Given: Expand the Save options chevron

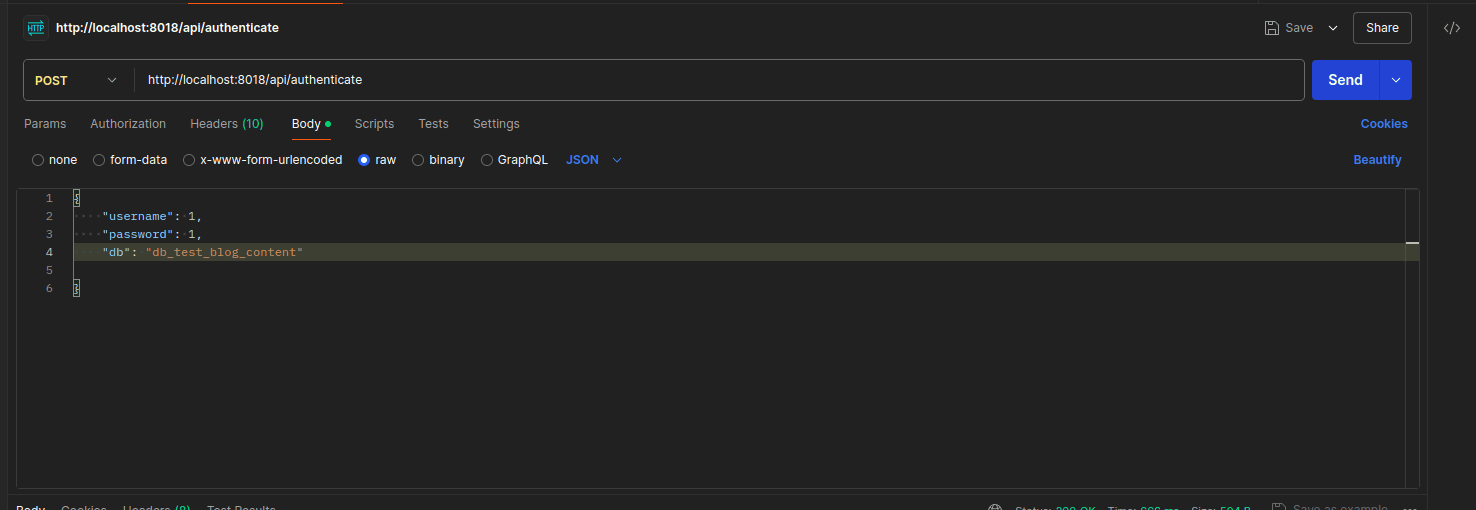Looking at the screenshot, I should (1333, 28).
